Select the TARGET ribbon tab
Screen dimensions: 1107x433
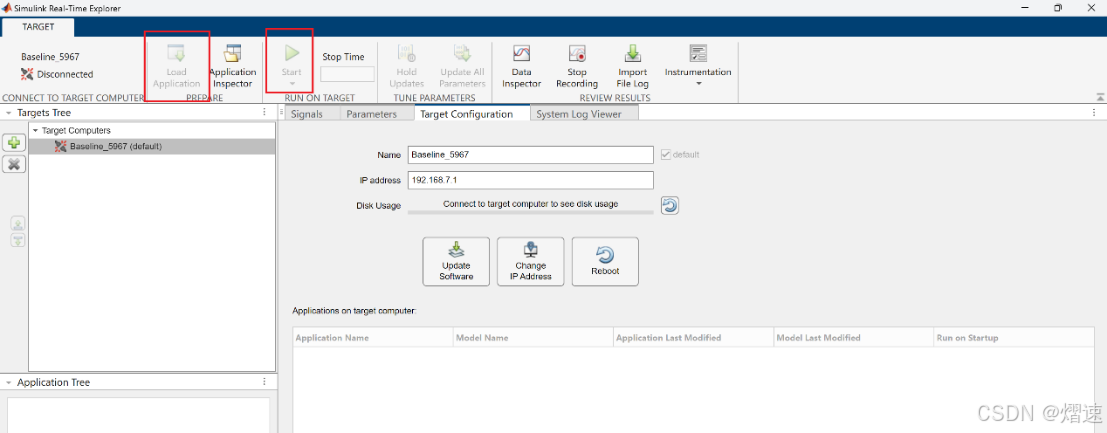point(38,27)
